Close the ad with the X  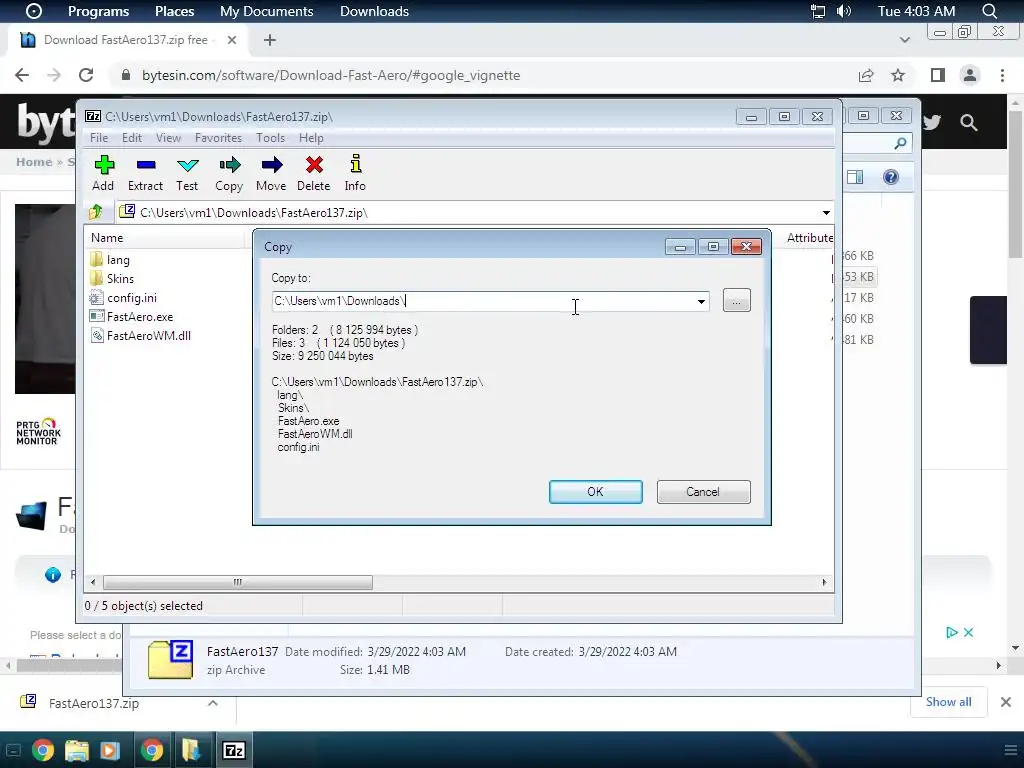click(968, 632)
